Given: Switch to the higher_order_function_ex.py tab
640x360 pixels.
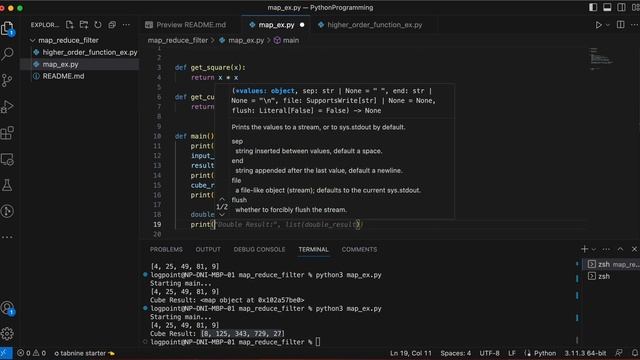Looking at the screenshot, I should (x=375, y=25).
